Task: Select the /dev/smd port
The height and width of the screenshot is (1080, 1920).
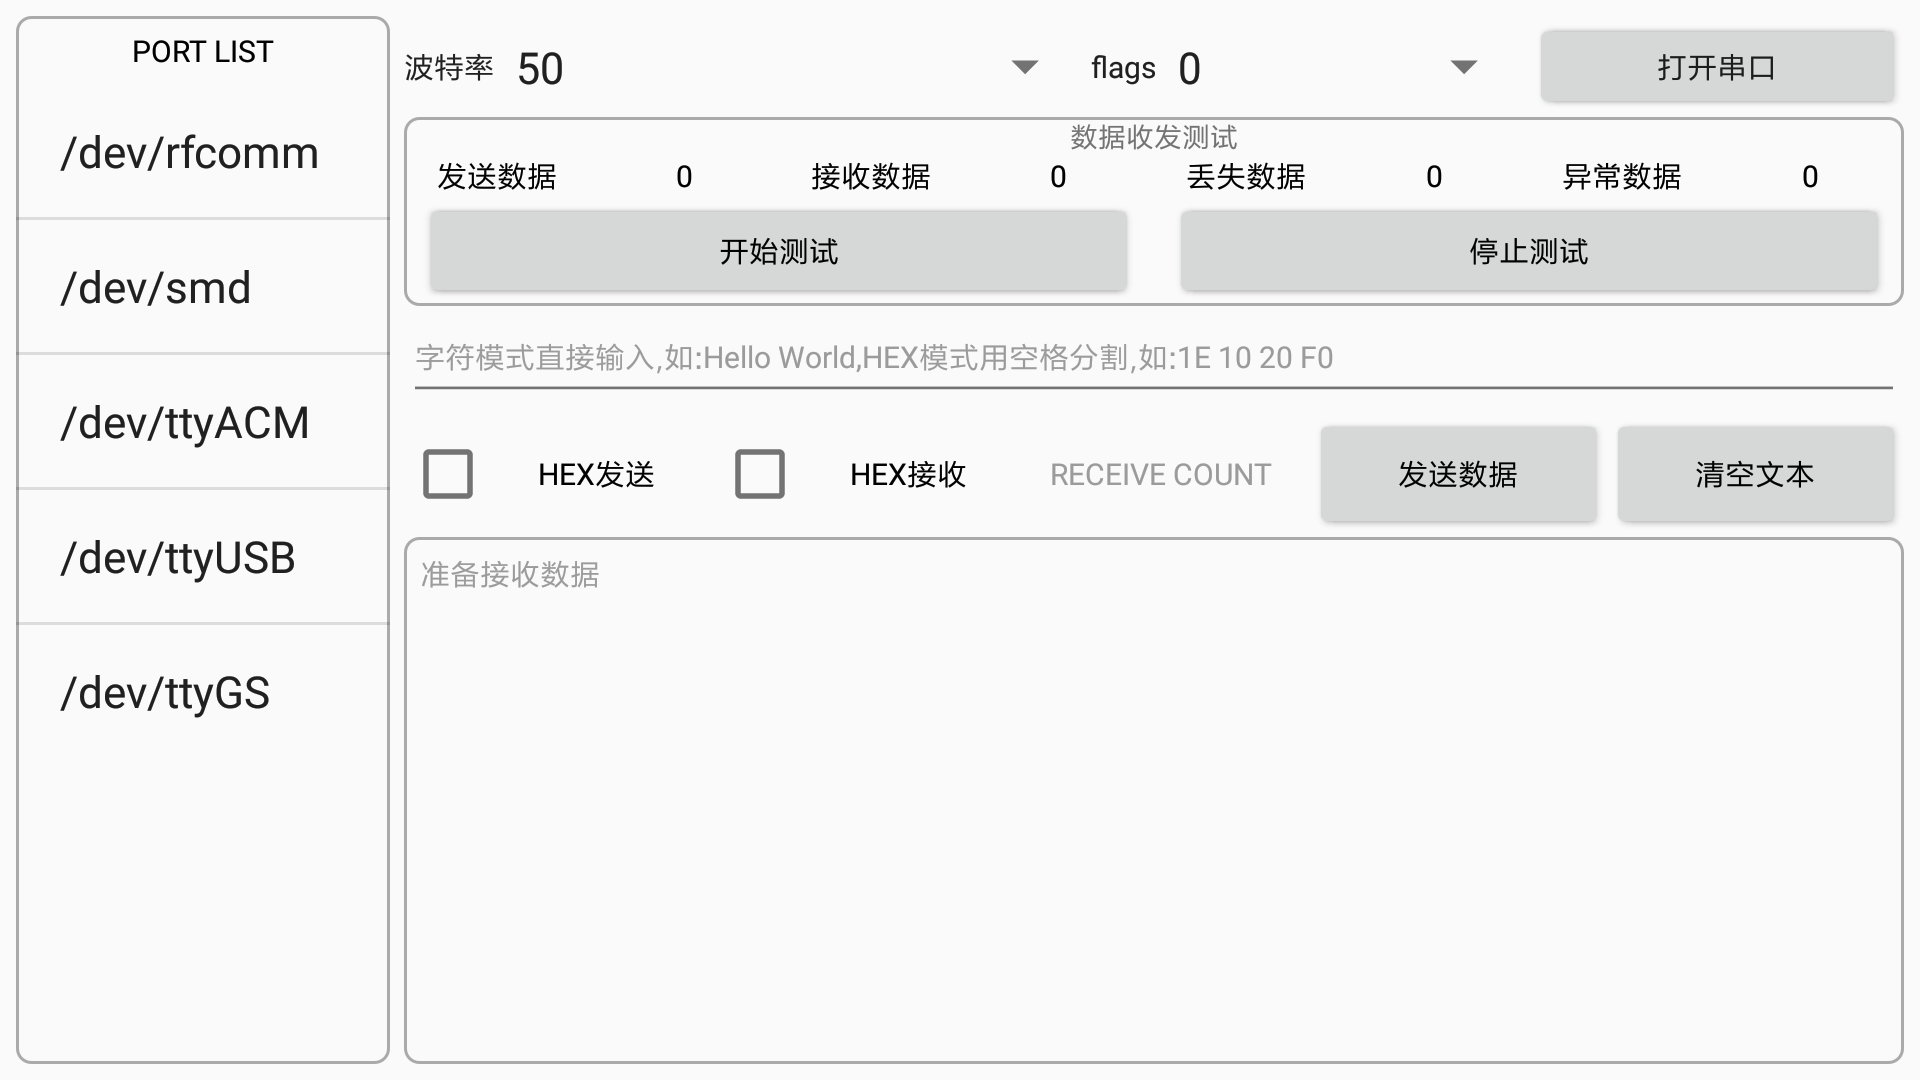Action: pos(202,287)
